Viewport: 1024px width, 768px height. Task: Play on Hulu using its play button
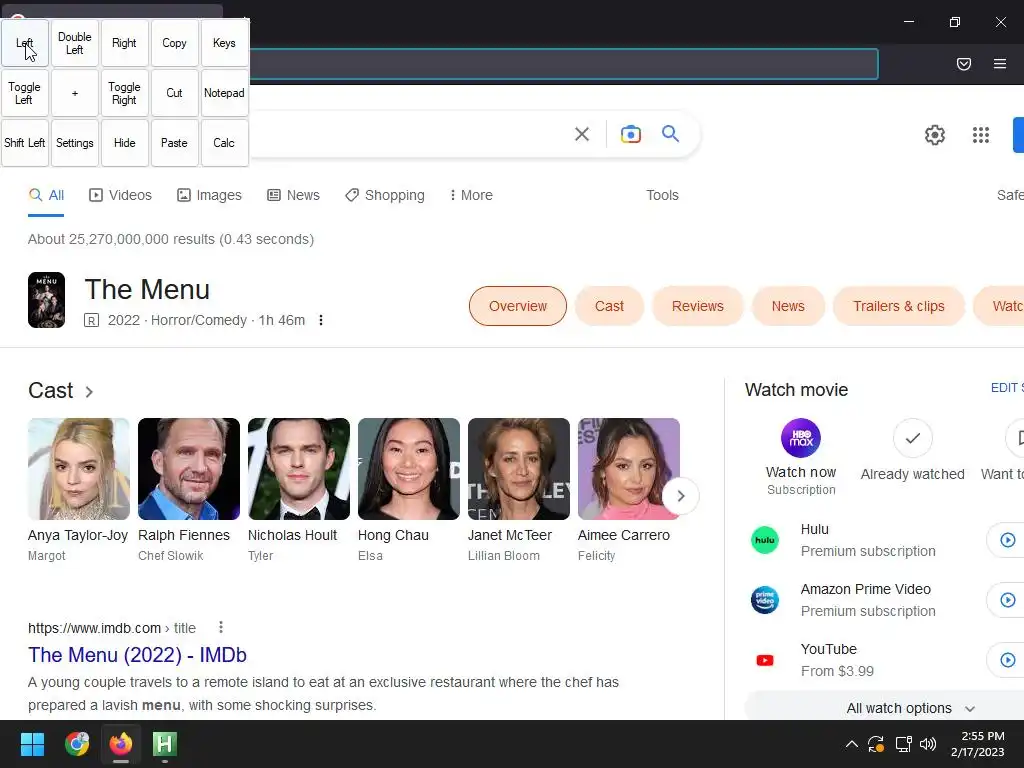(1008, 540)
